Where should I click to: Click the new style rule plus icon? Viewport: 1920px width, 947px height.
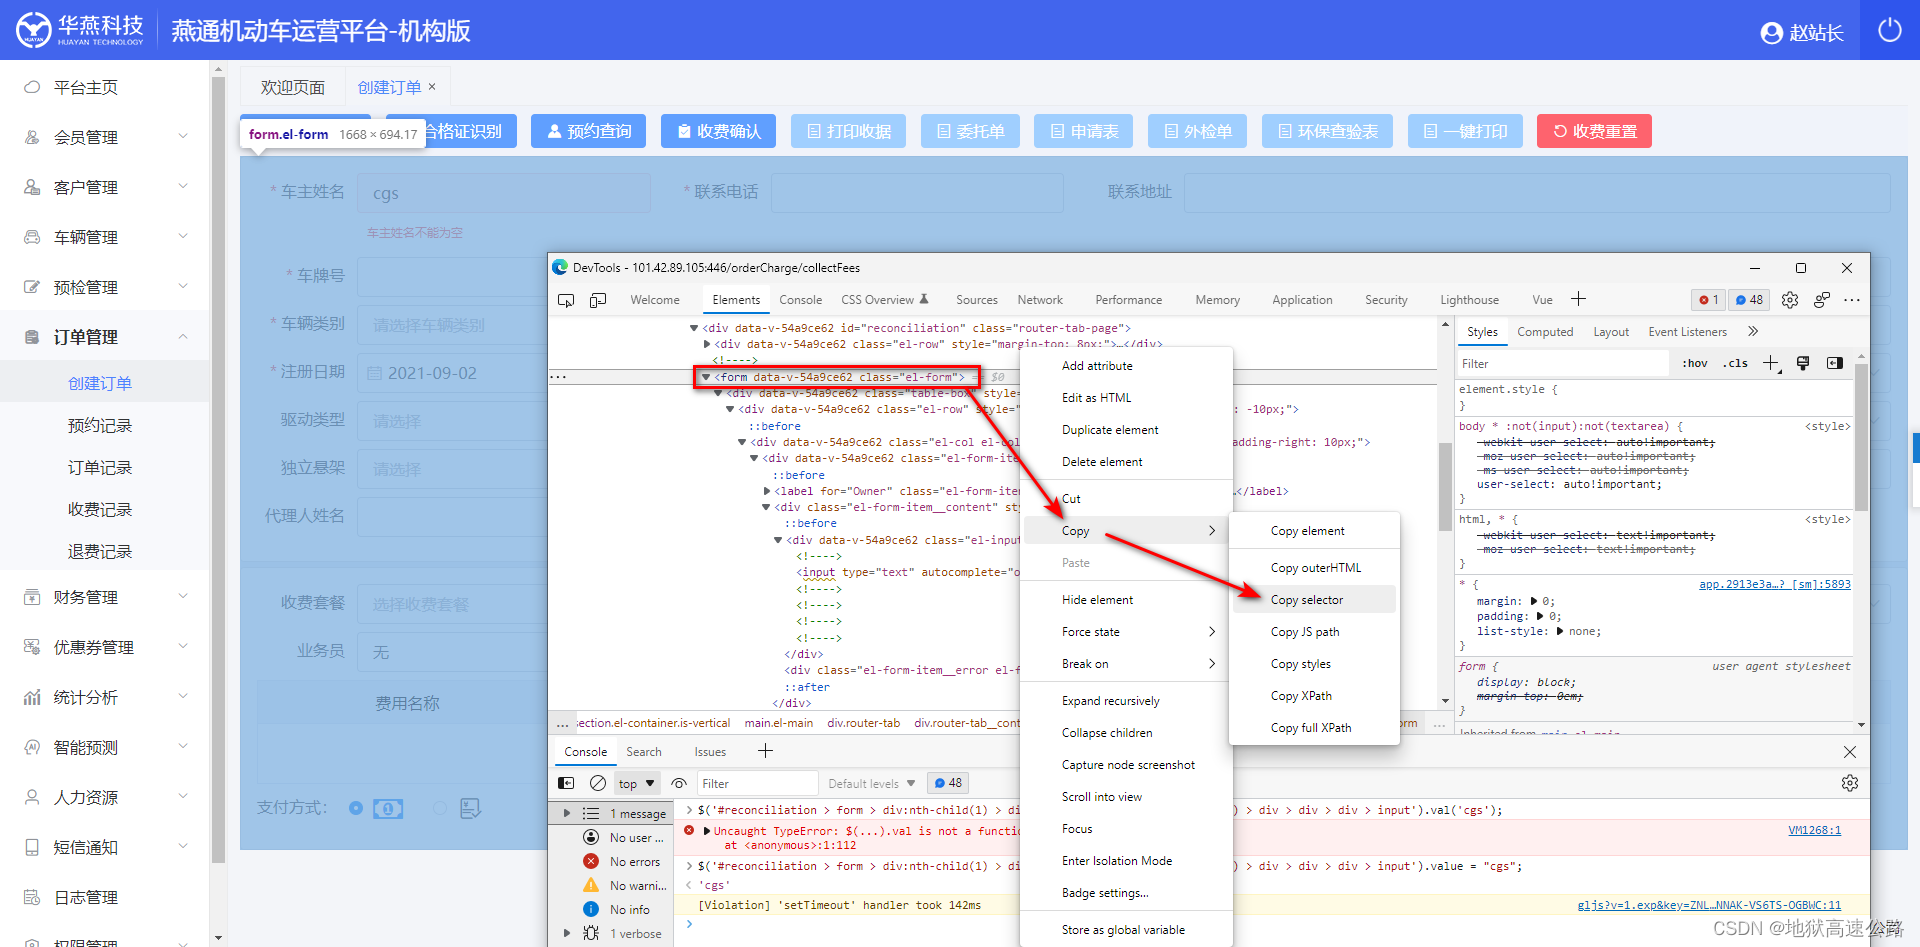1771,363
